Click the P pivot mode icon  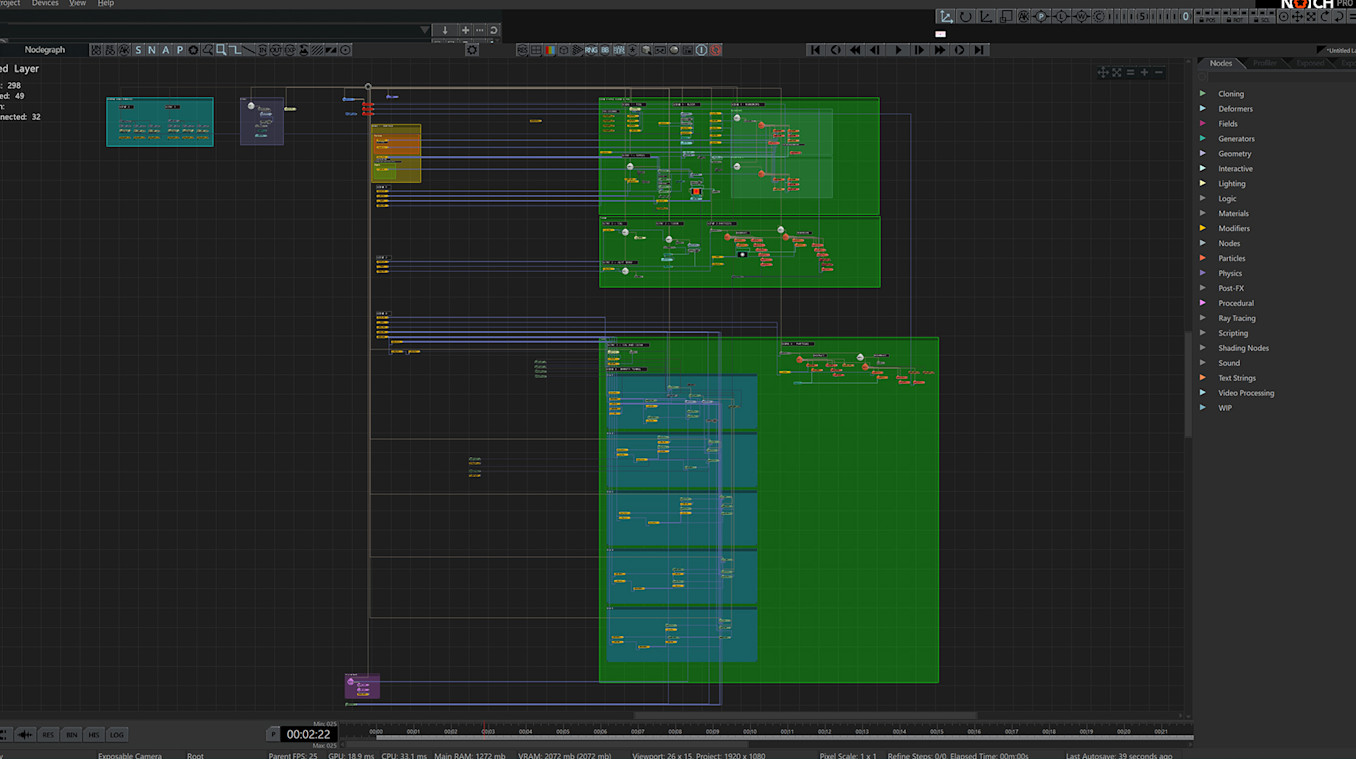tap(1041, 17)
